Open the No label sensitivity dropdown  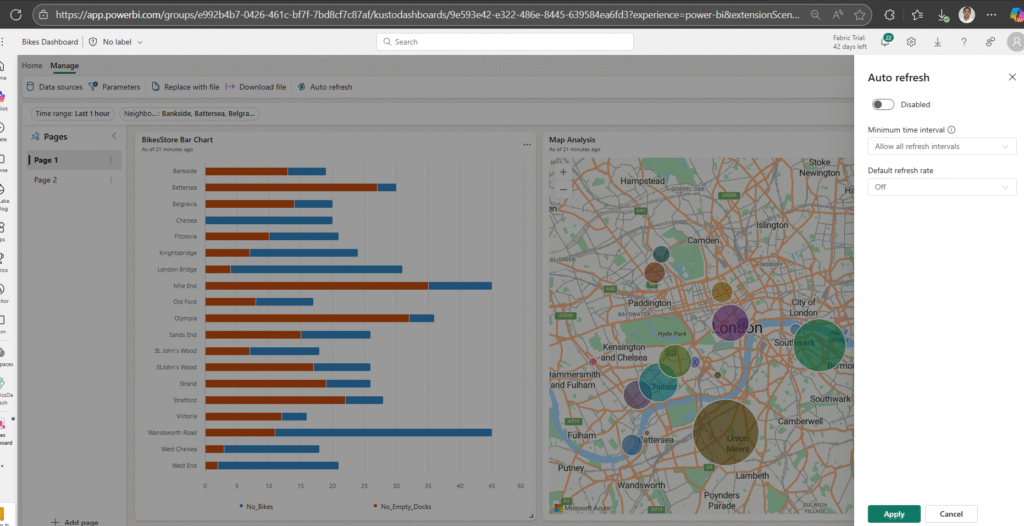116,42
